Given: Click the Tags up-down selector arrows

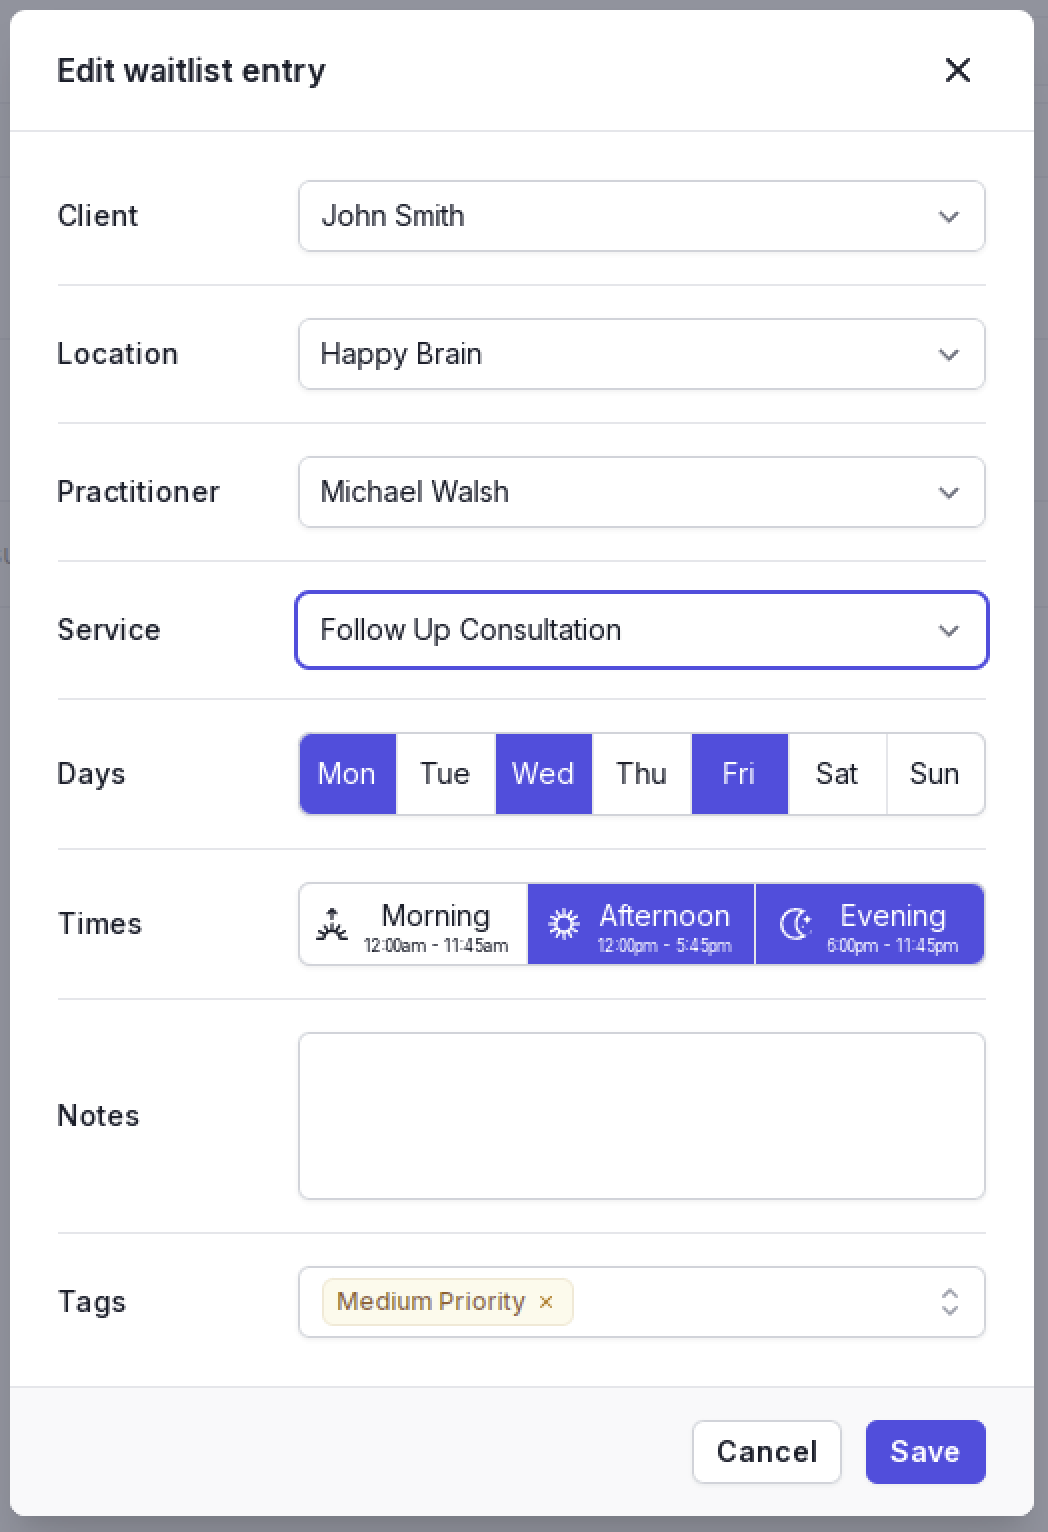Looking at the screenshot, I should (949, 1301).
